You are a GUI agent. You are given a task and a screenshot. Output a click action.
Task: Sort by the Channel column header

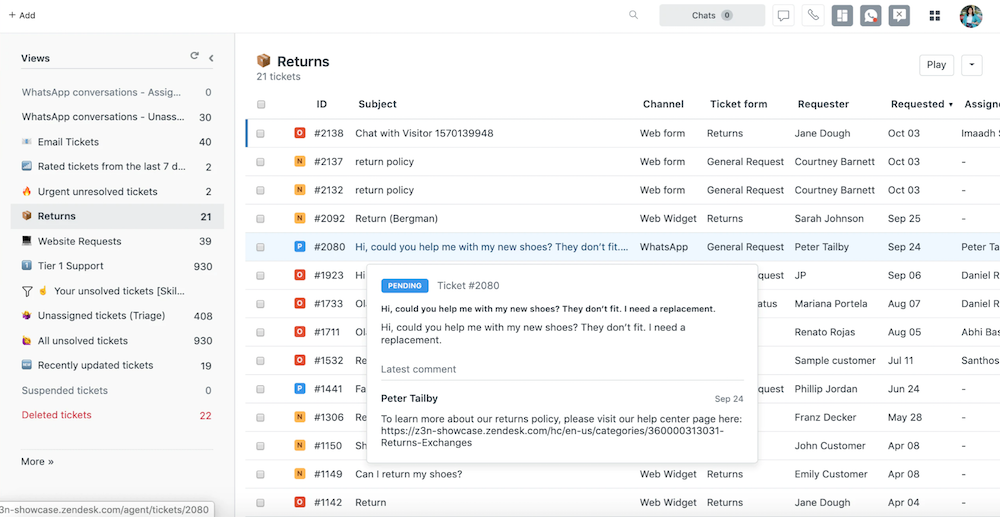coord(663,104)
